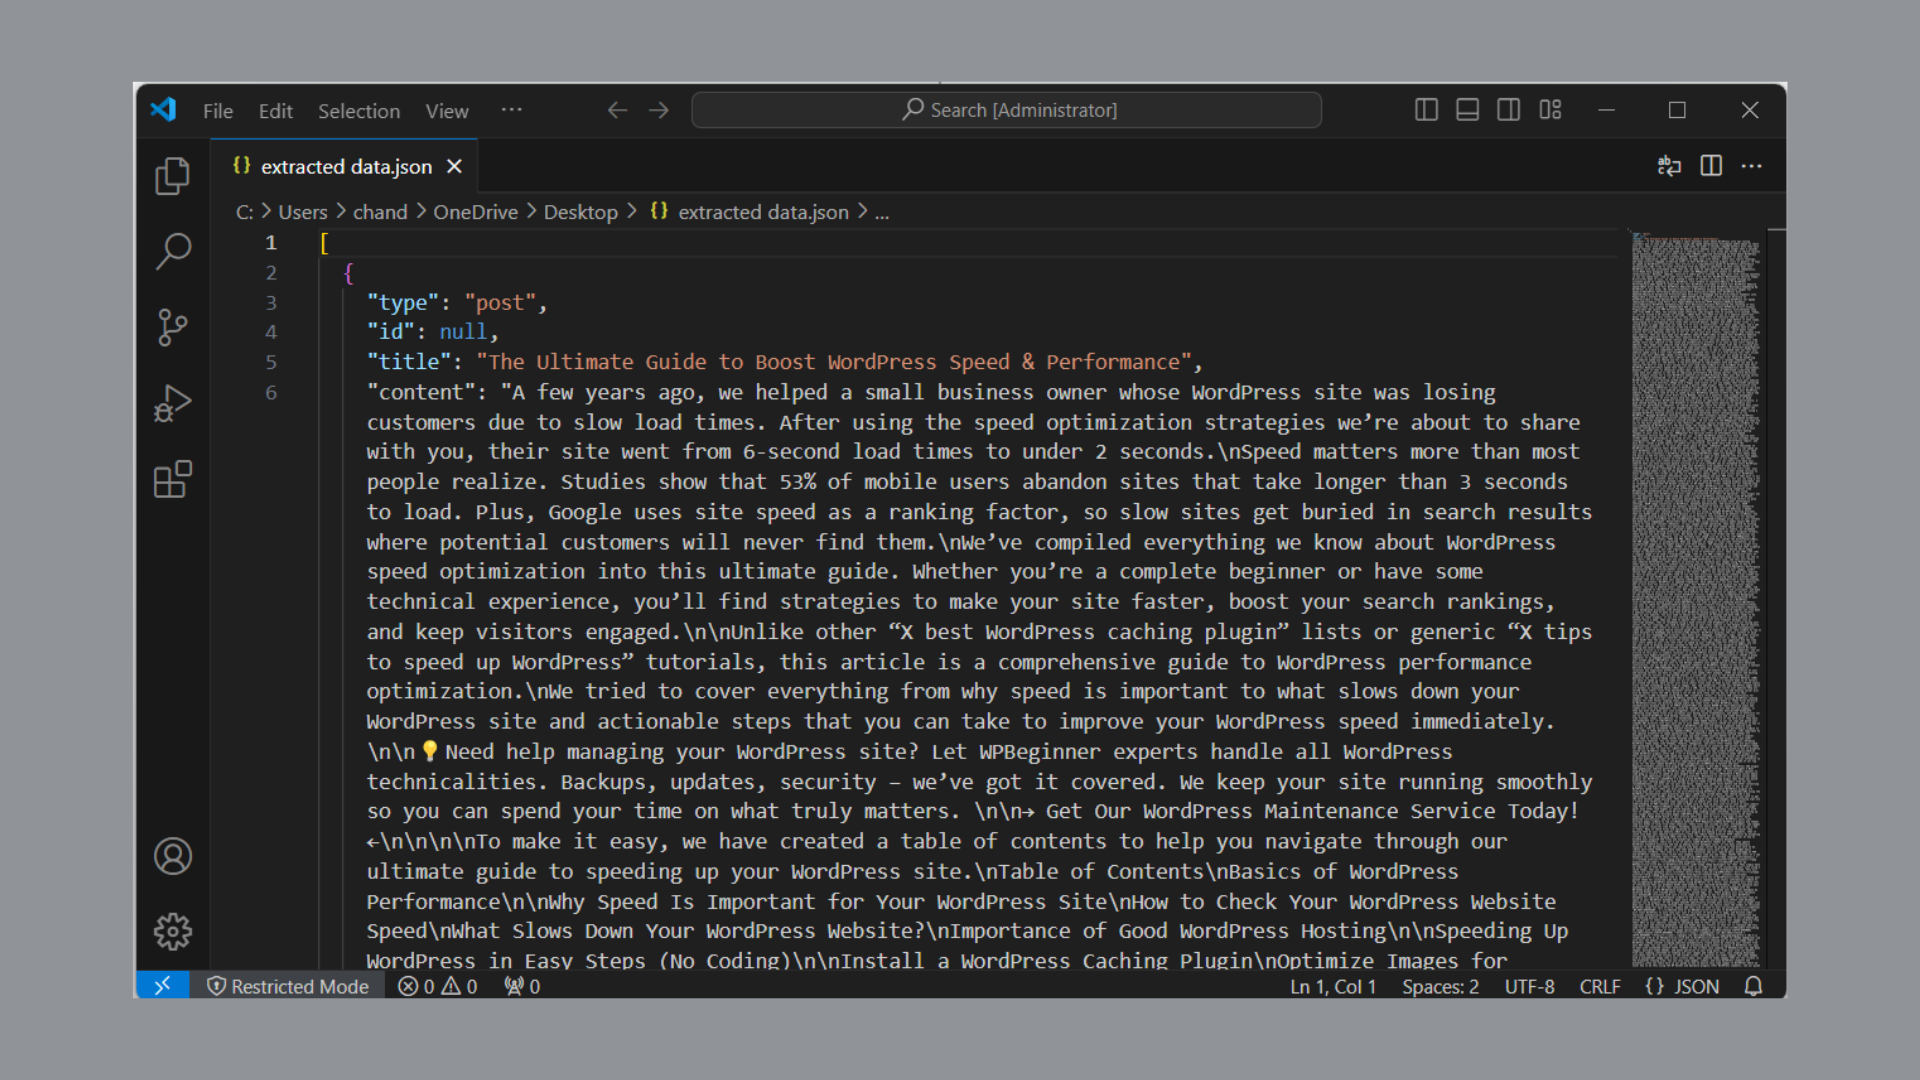Click the notifications bell in the status bar
Viewport: 1920px width, 1080px height.
click(1753, 987)
